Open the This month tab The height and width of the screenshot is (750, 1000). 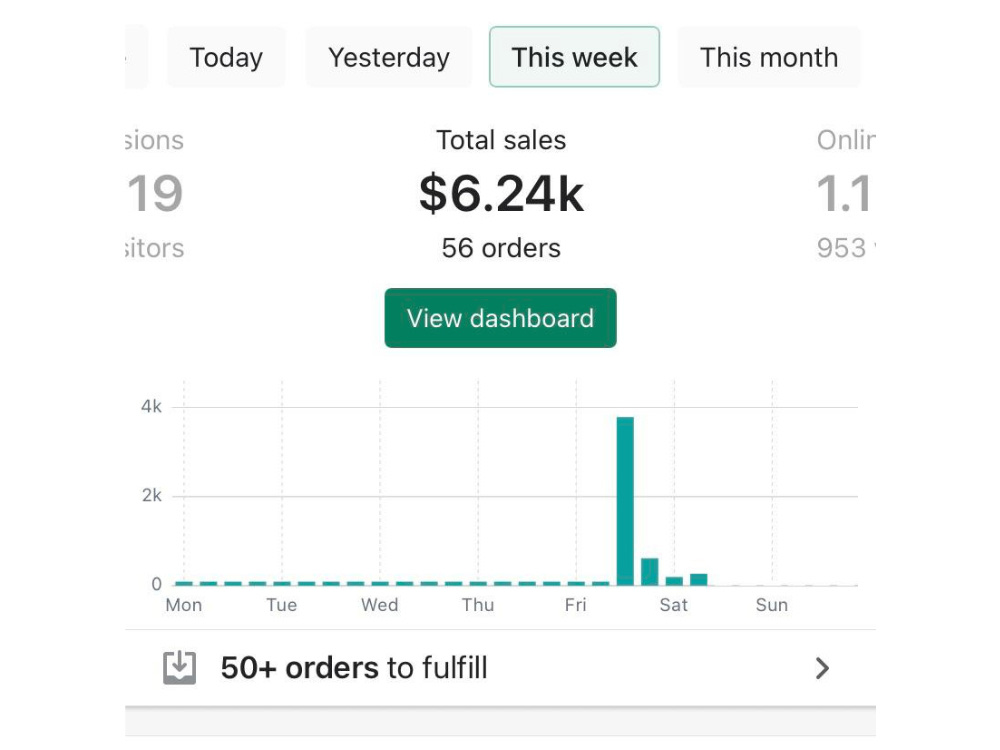click(768, 57)
